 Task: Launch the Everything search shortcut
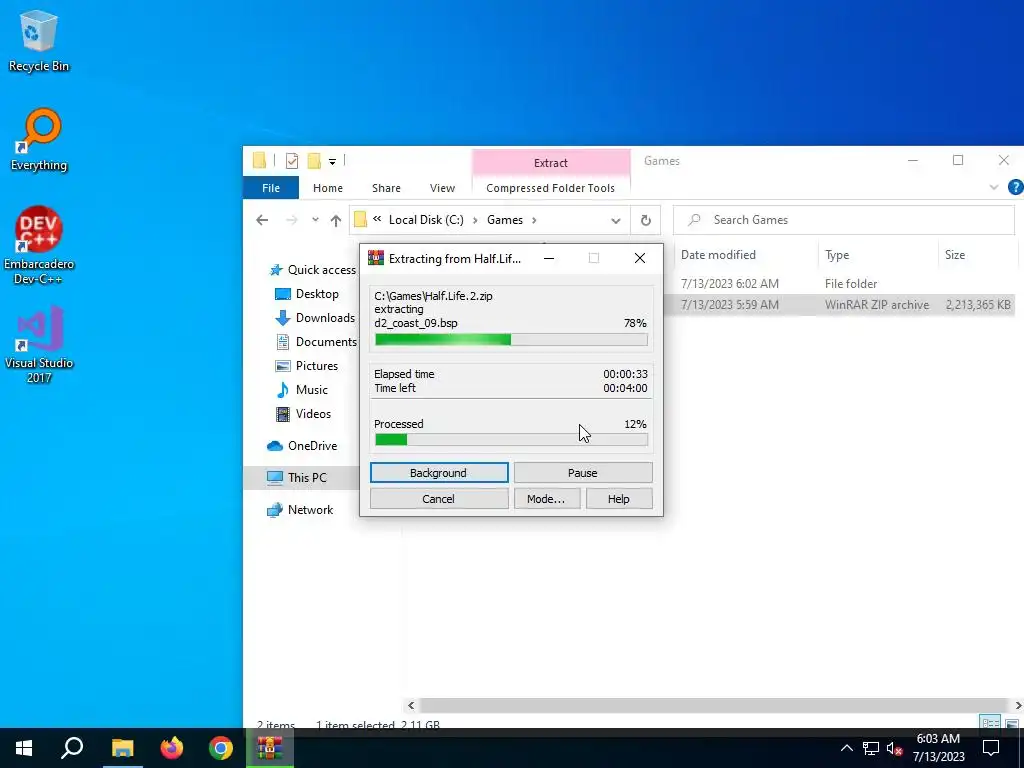(x=39, y=140)
